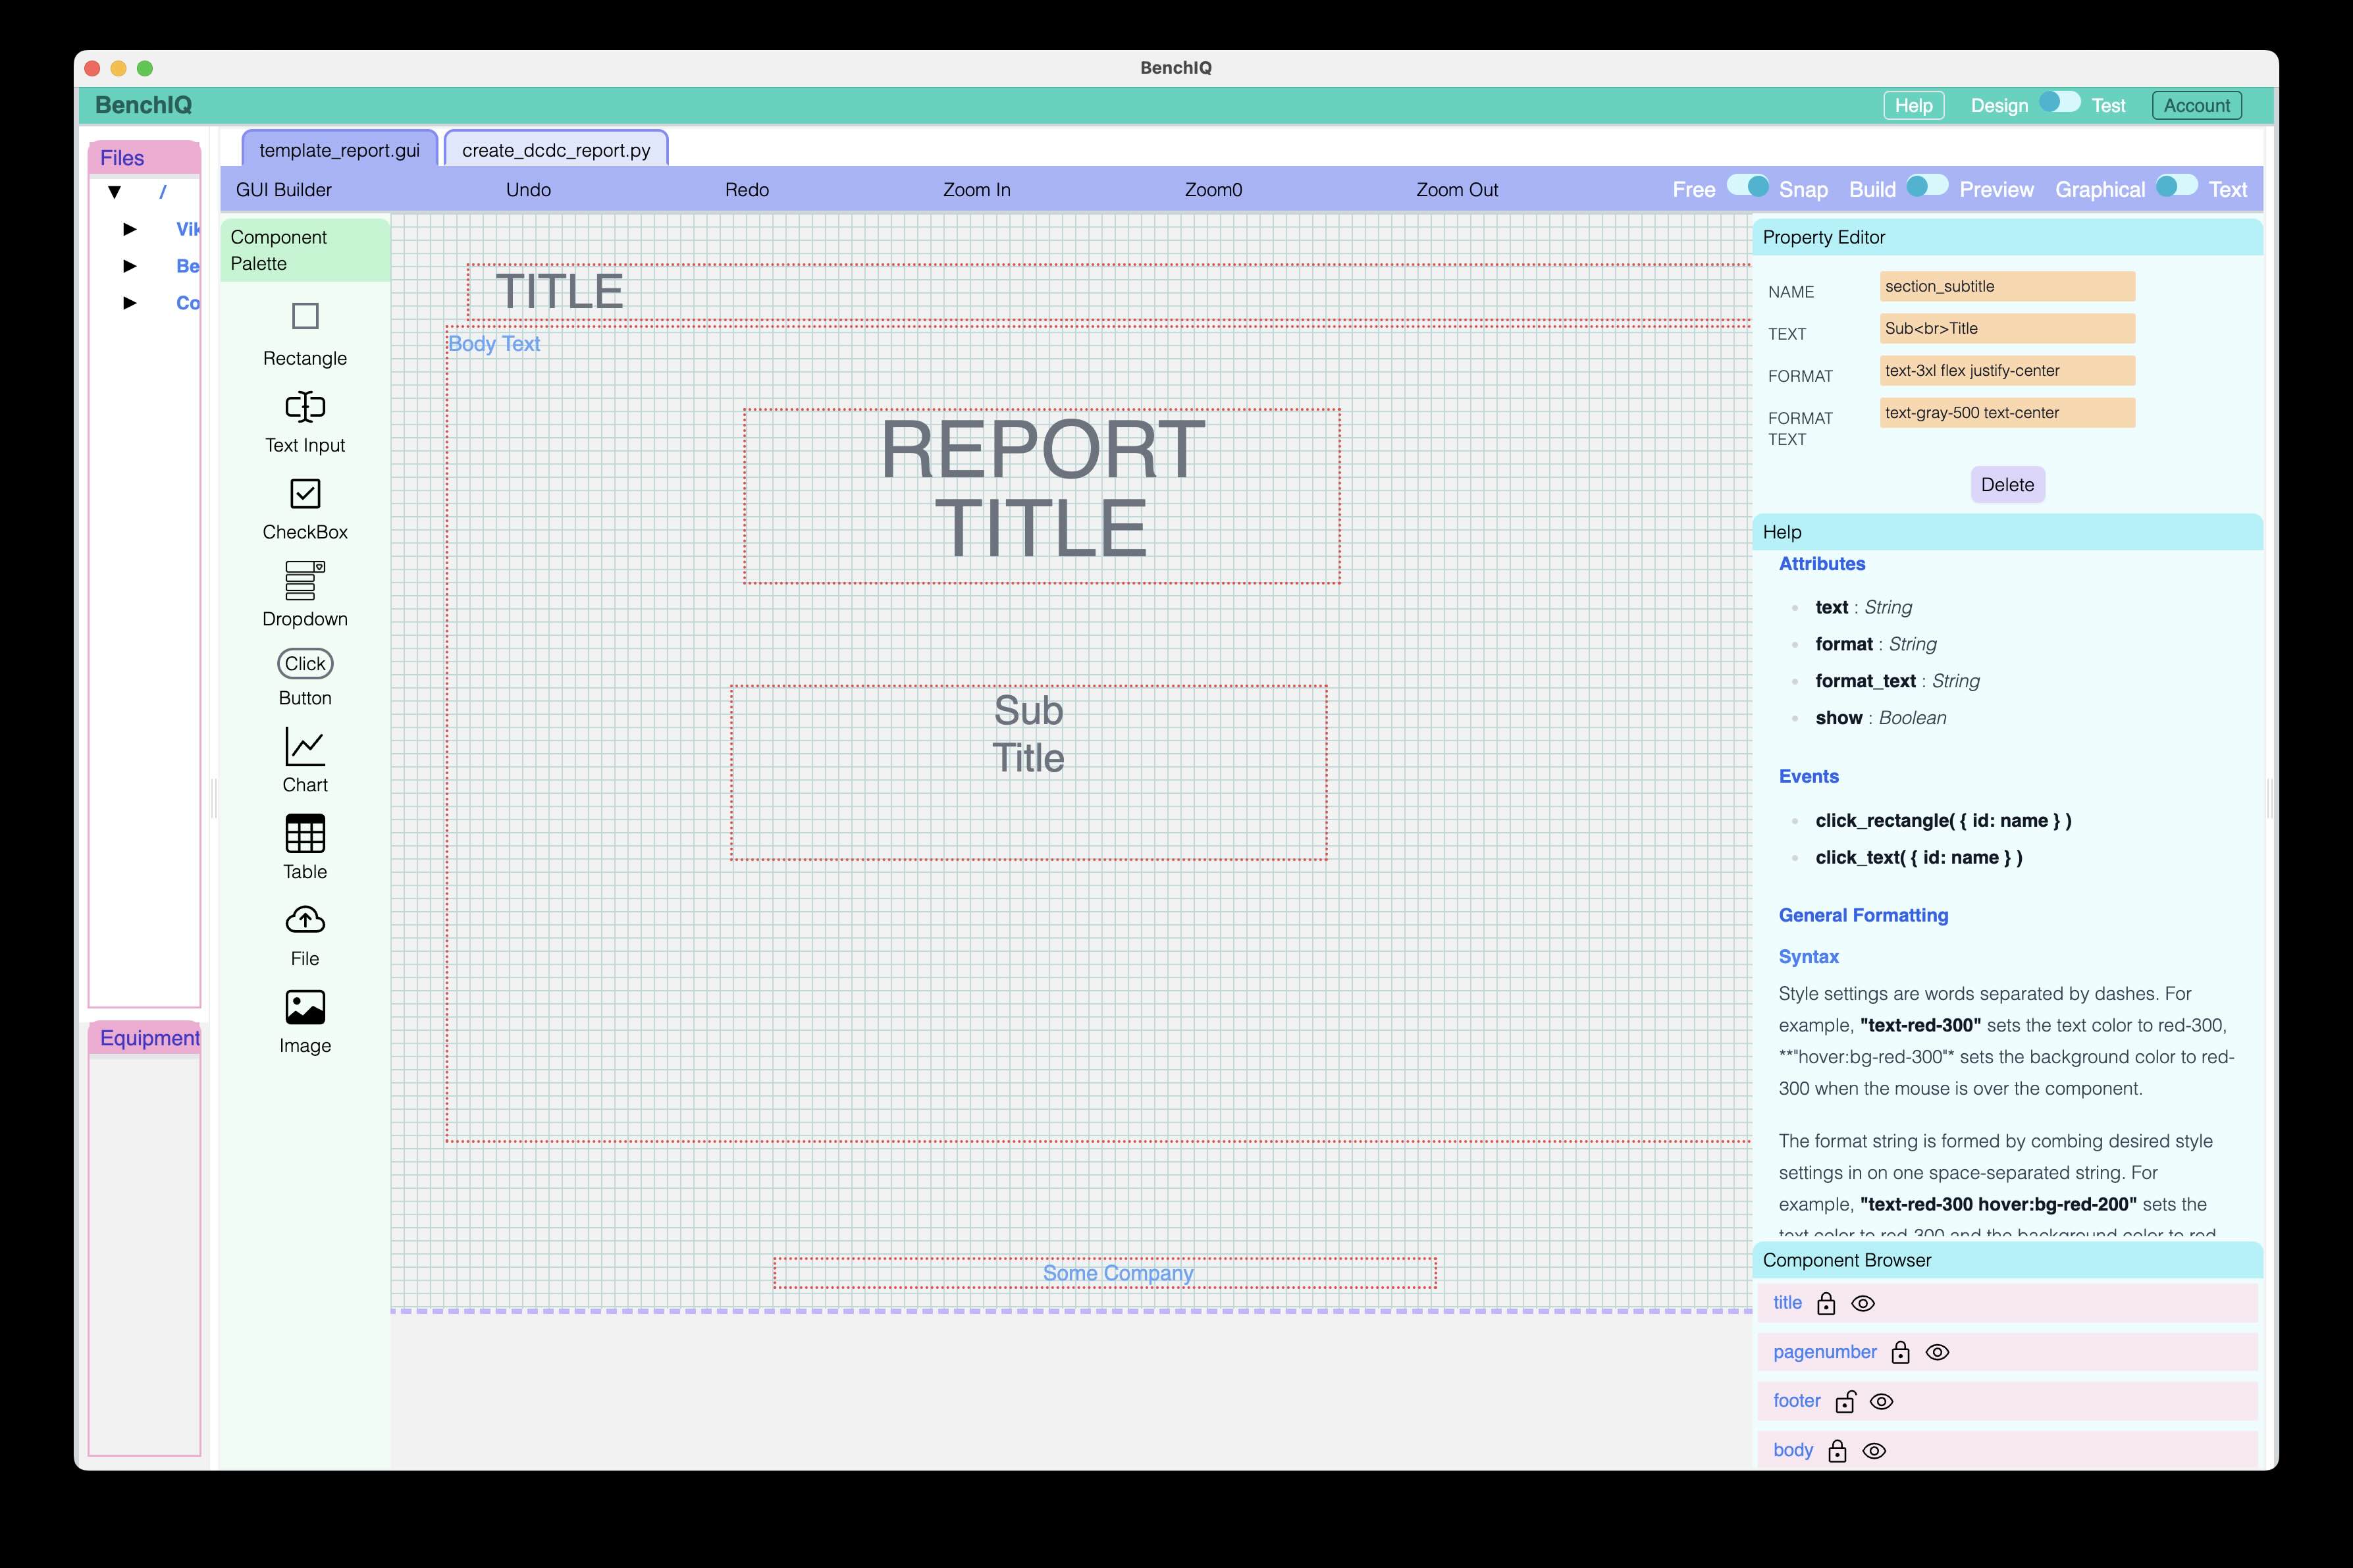
Task: Choose the CheckBox component icon
Action: (305, 493)
